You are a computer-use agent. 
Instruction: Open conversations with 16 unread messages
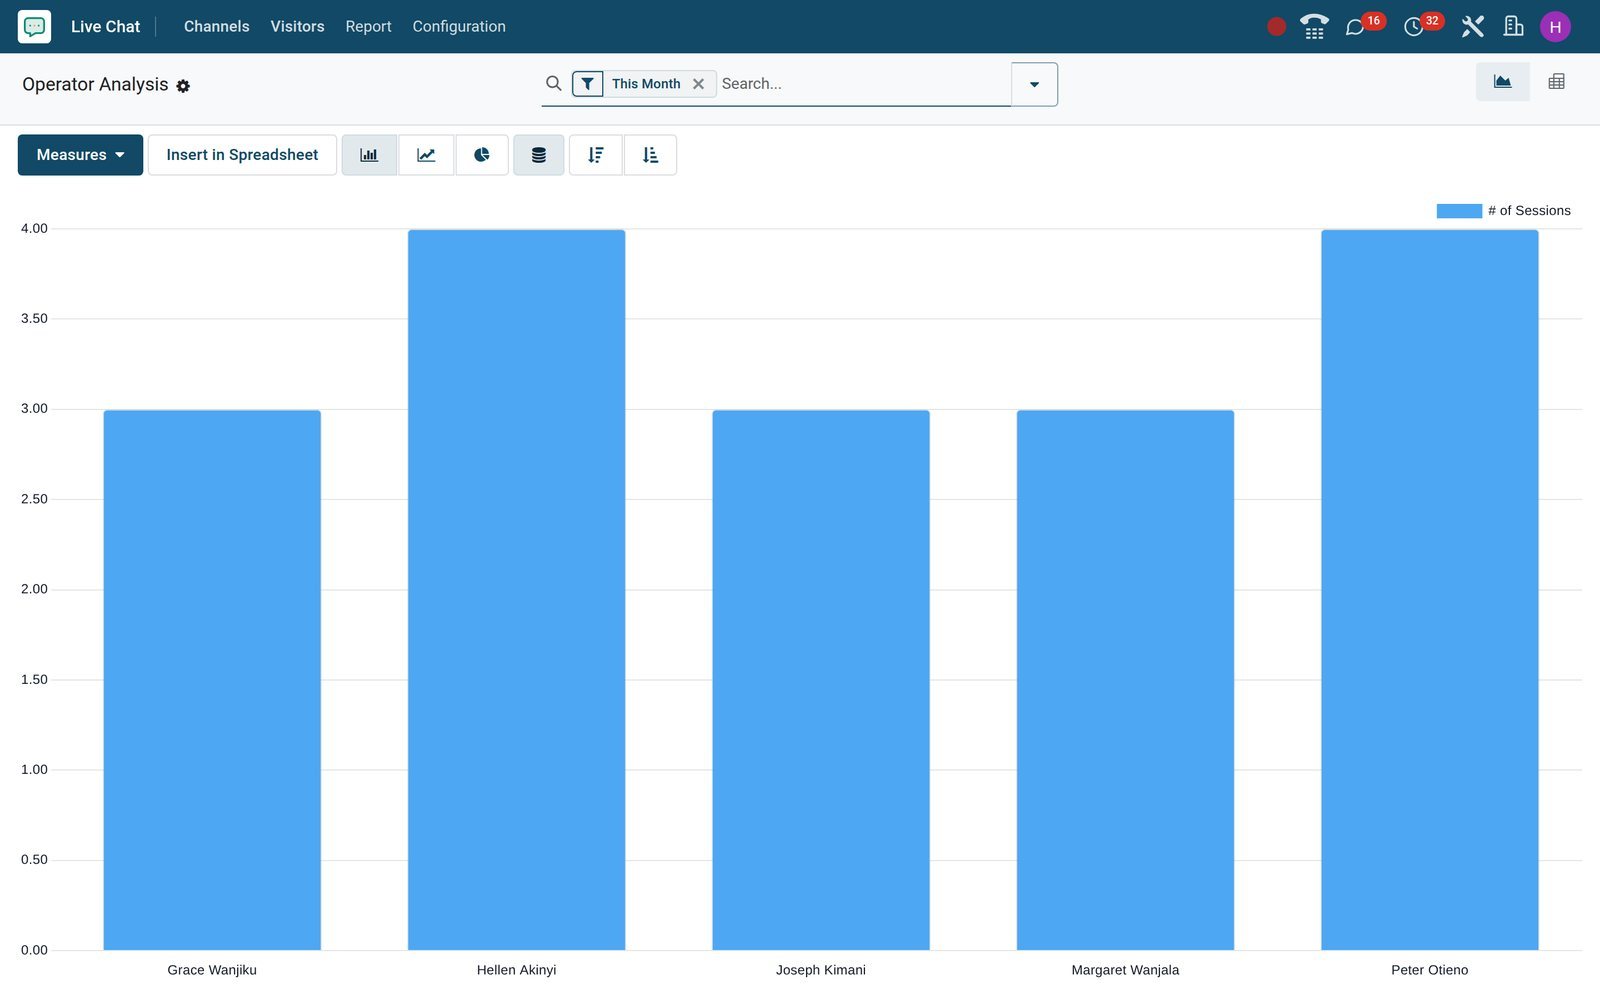click(1364, 25)
